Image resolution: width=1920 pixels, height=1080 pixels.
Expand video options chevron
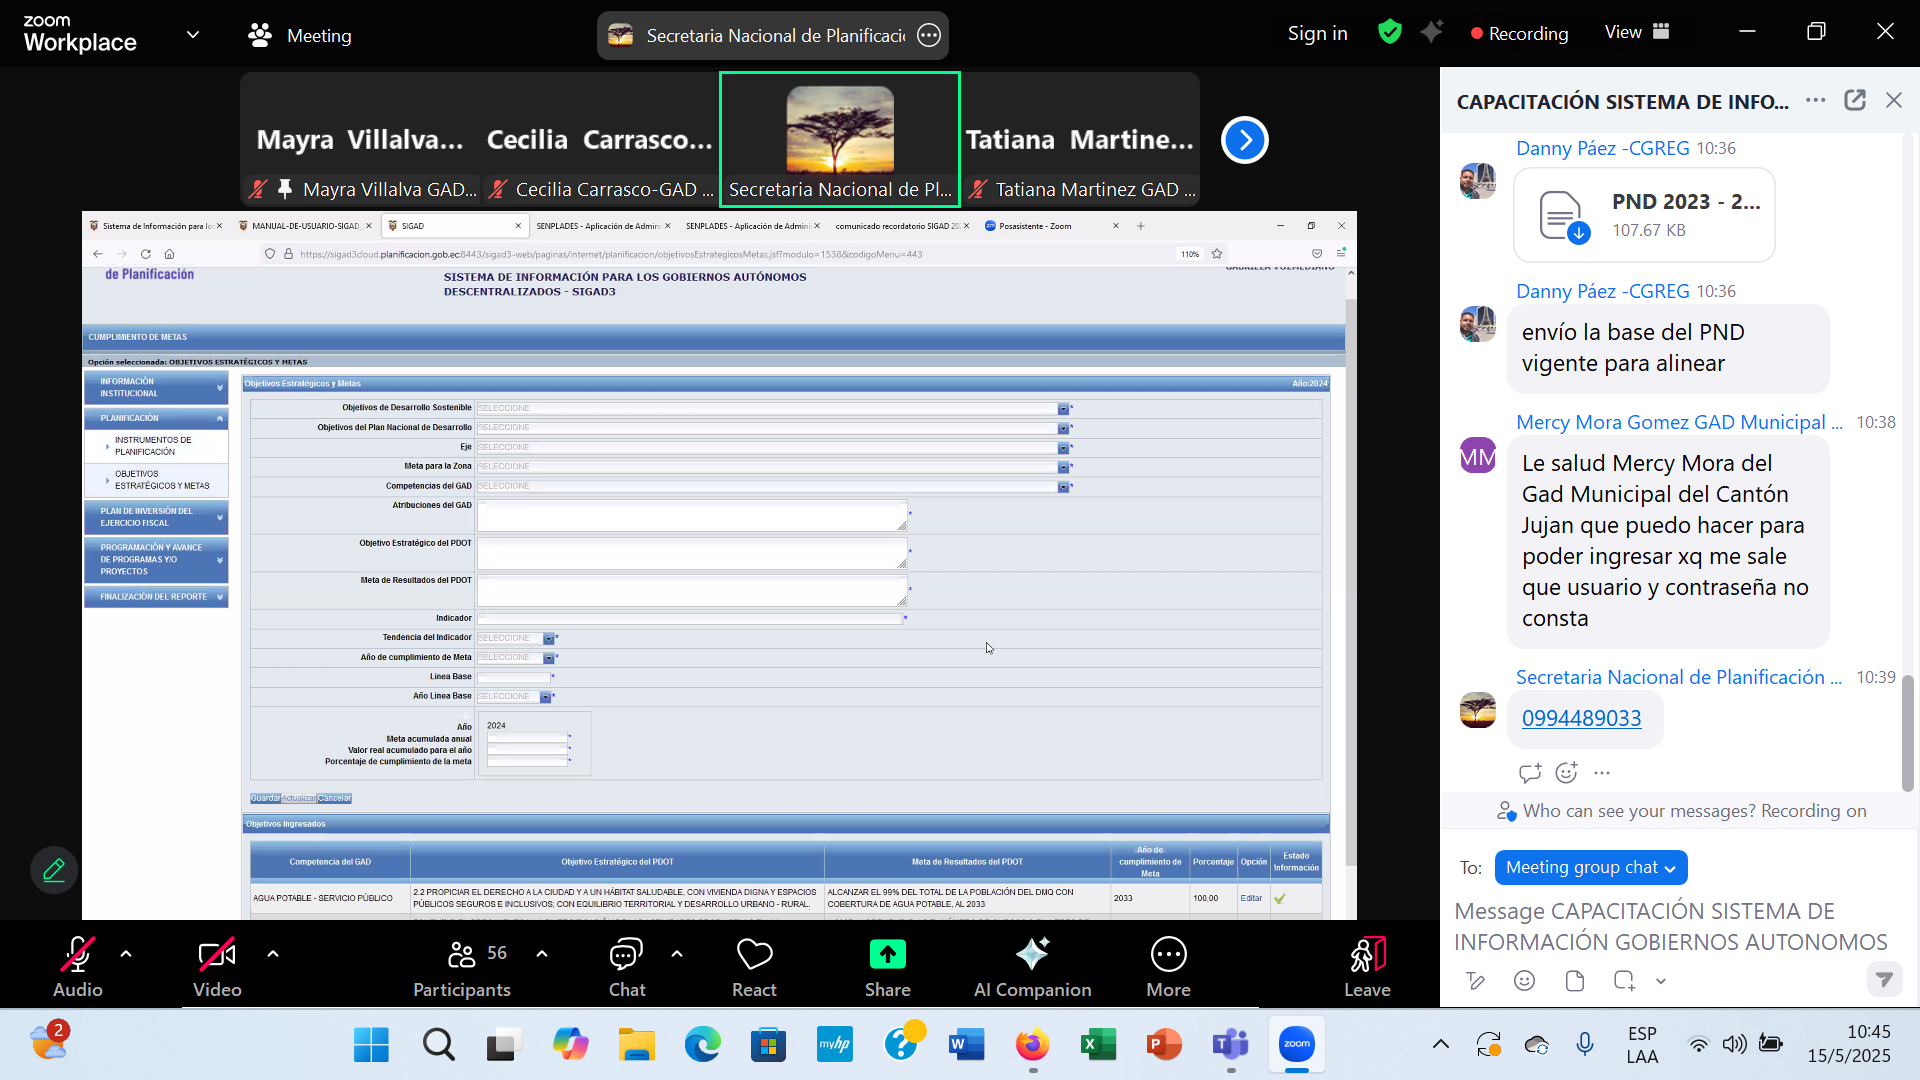tap(273, 954)
